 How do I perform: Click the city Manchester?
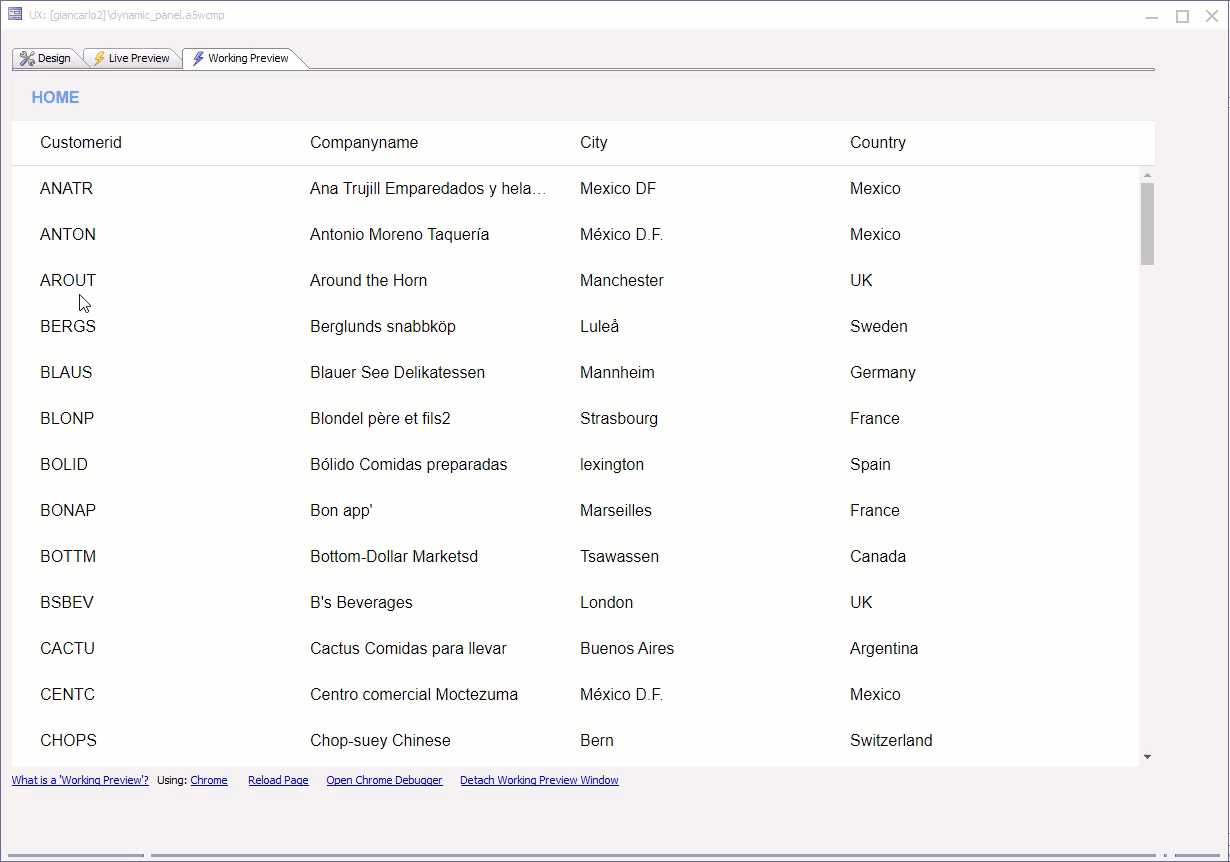pos(622,280)
